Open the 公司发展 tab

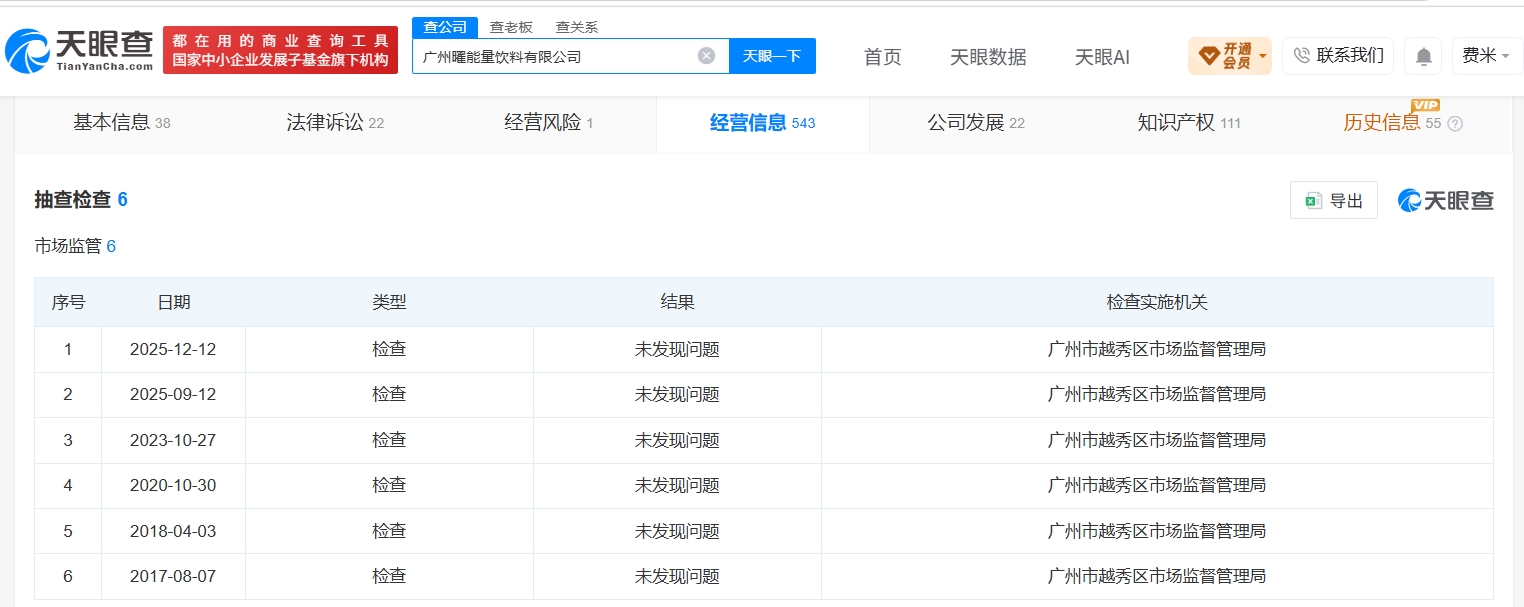coord(976,123)
